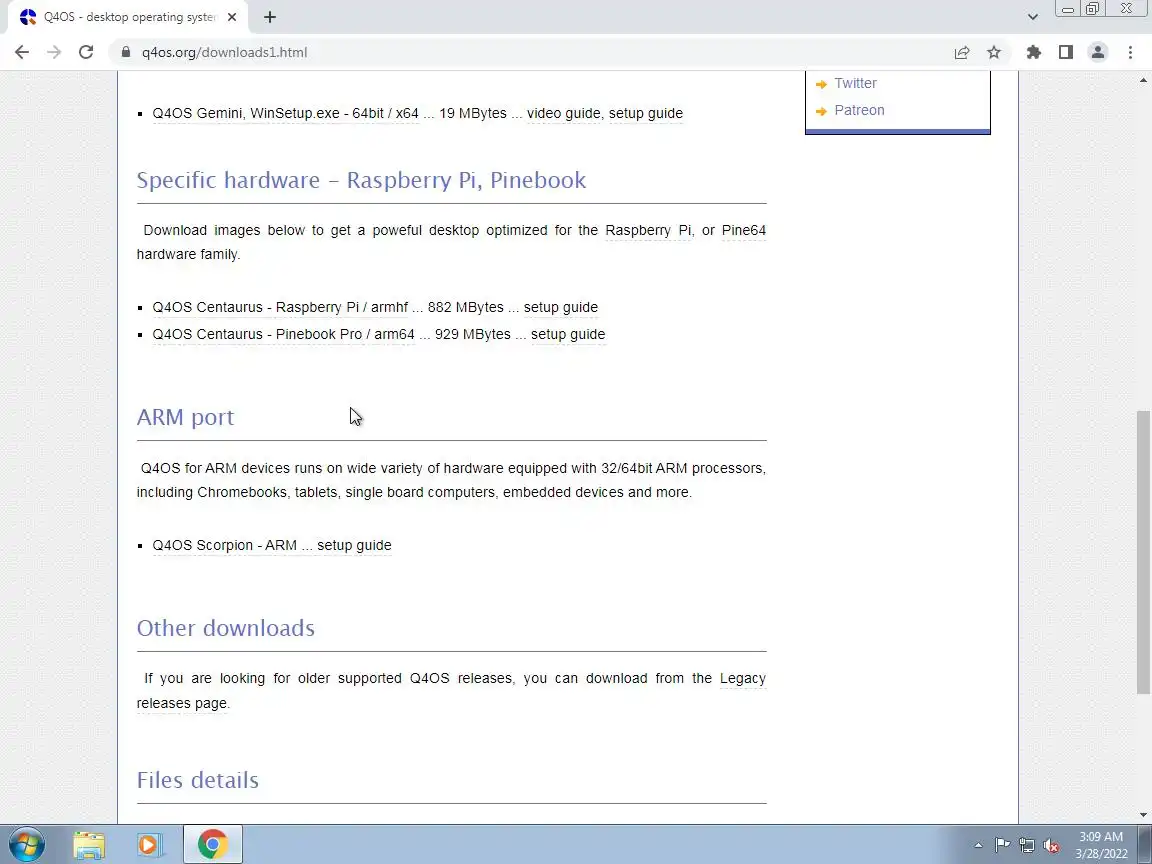Open a new tab with the plus button
This screenshot has height=864, width=1152.
tap(270, 17)
